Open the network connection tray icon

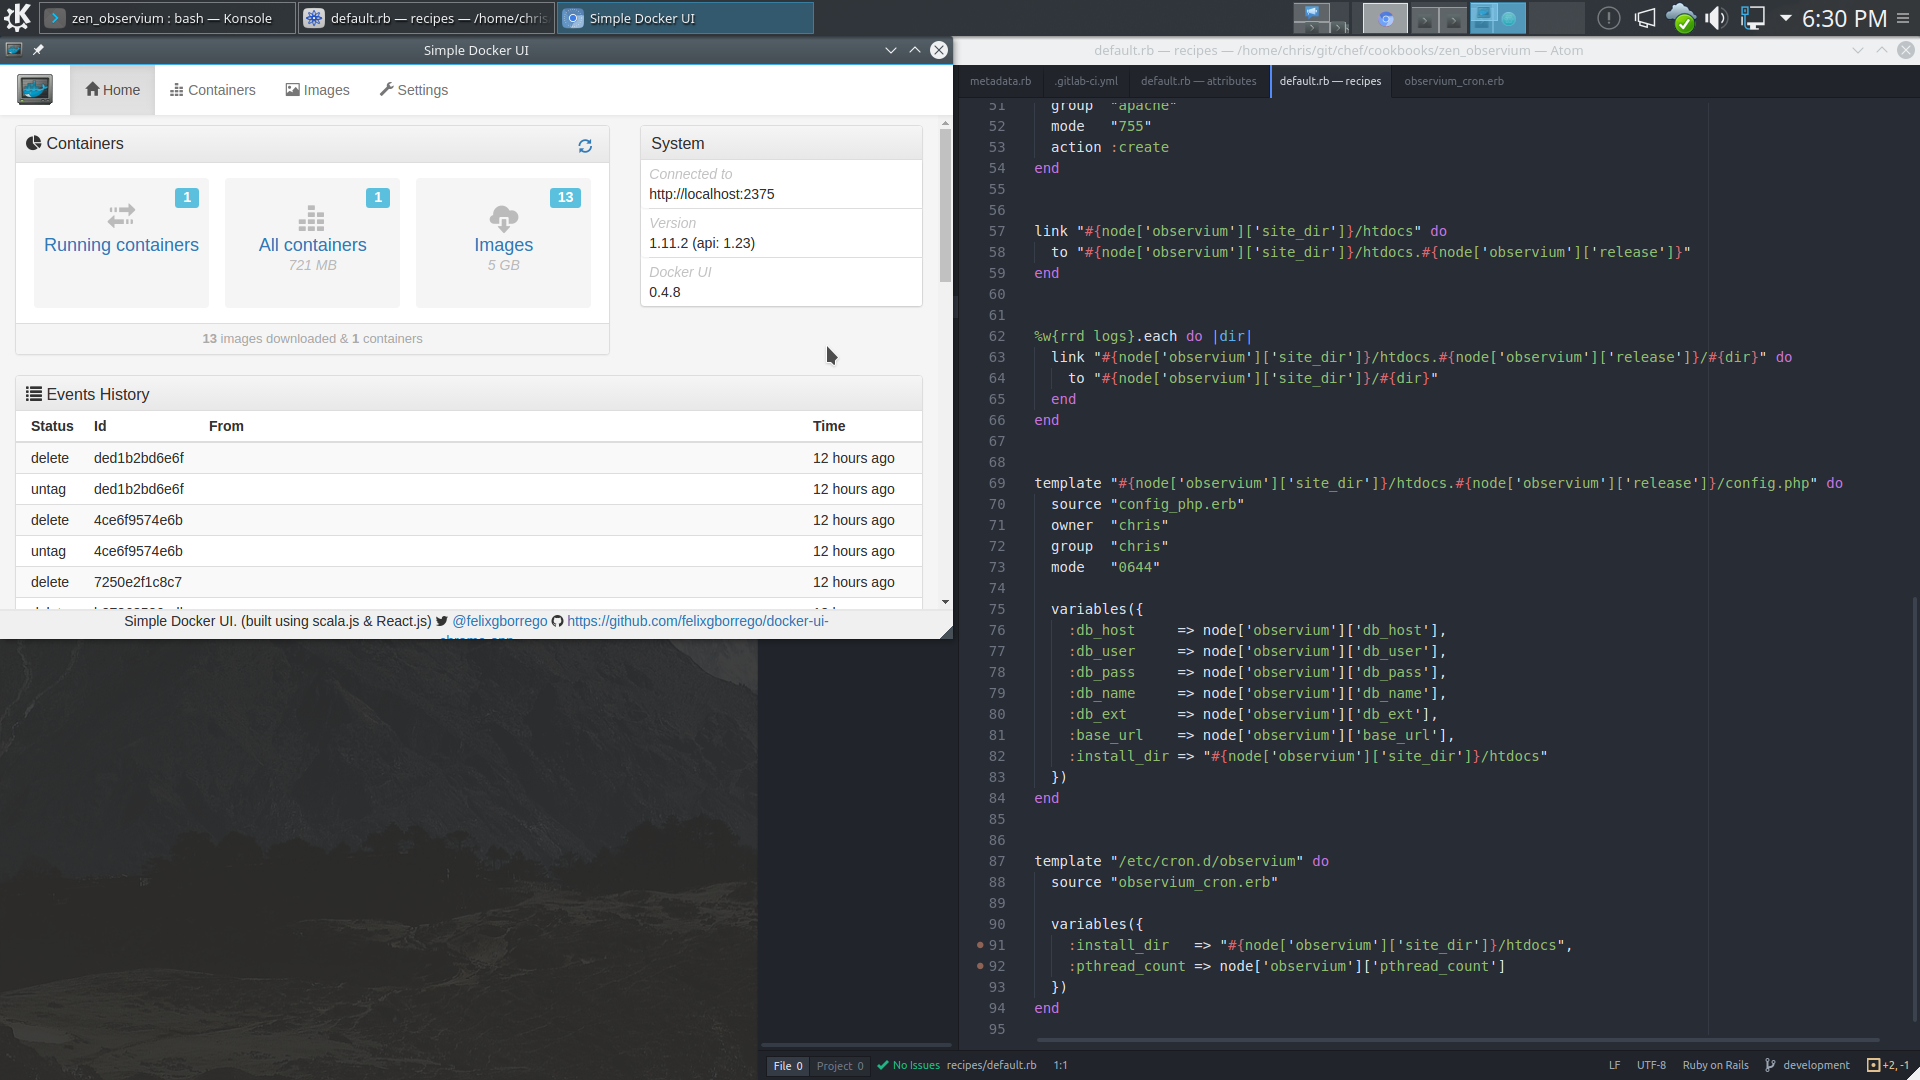pos(1752,18)
